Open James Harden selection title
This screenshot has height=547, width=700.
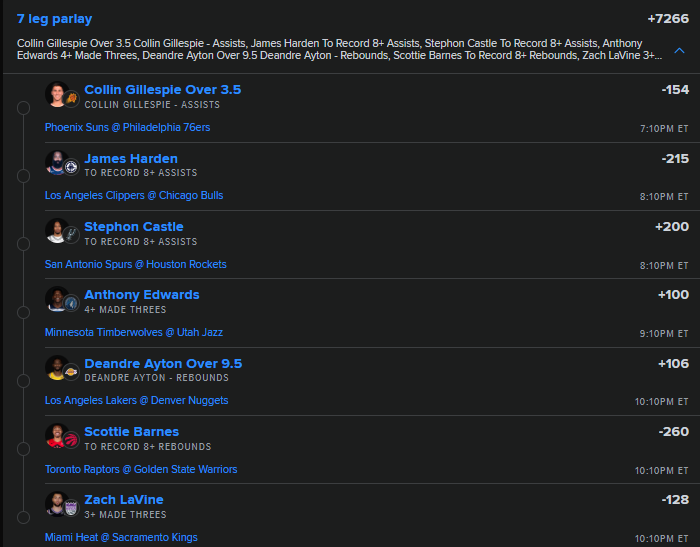[131, 159]
